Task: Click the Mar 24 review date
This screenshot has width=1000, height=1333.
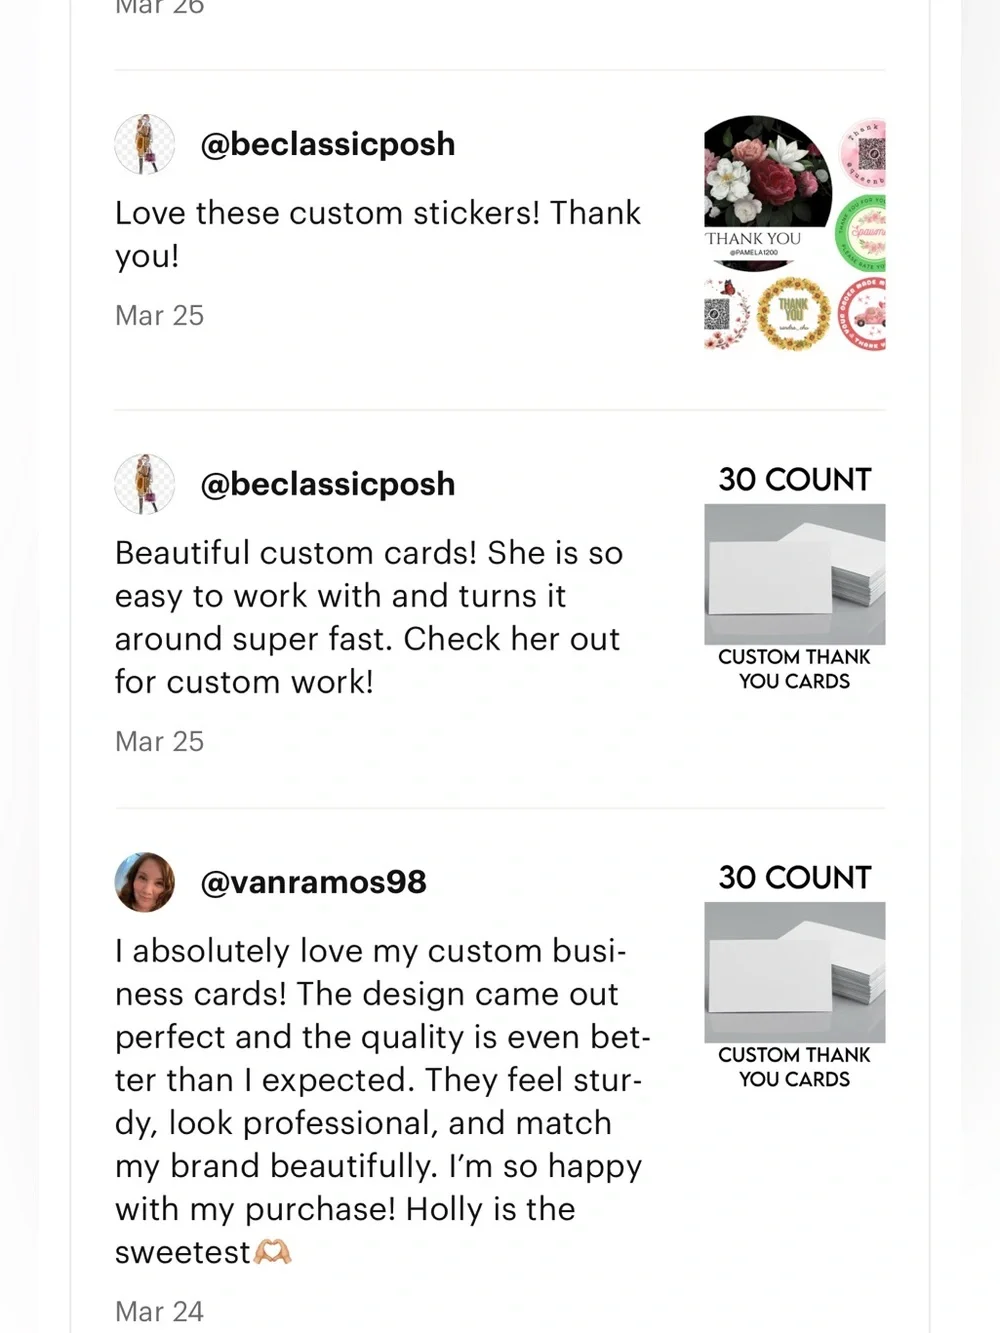Action: [159, 1311]
